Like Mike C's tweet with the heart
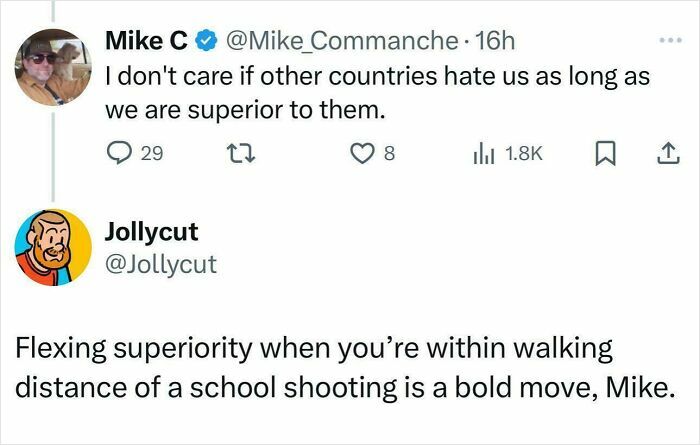The height and width of the screenshot is (445, 700). point(362,154)
